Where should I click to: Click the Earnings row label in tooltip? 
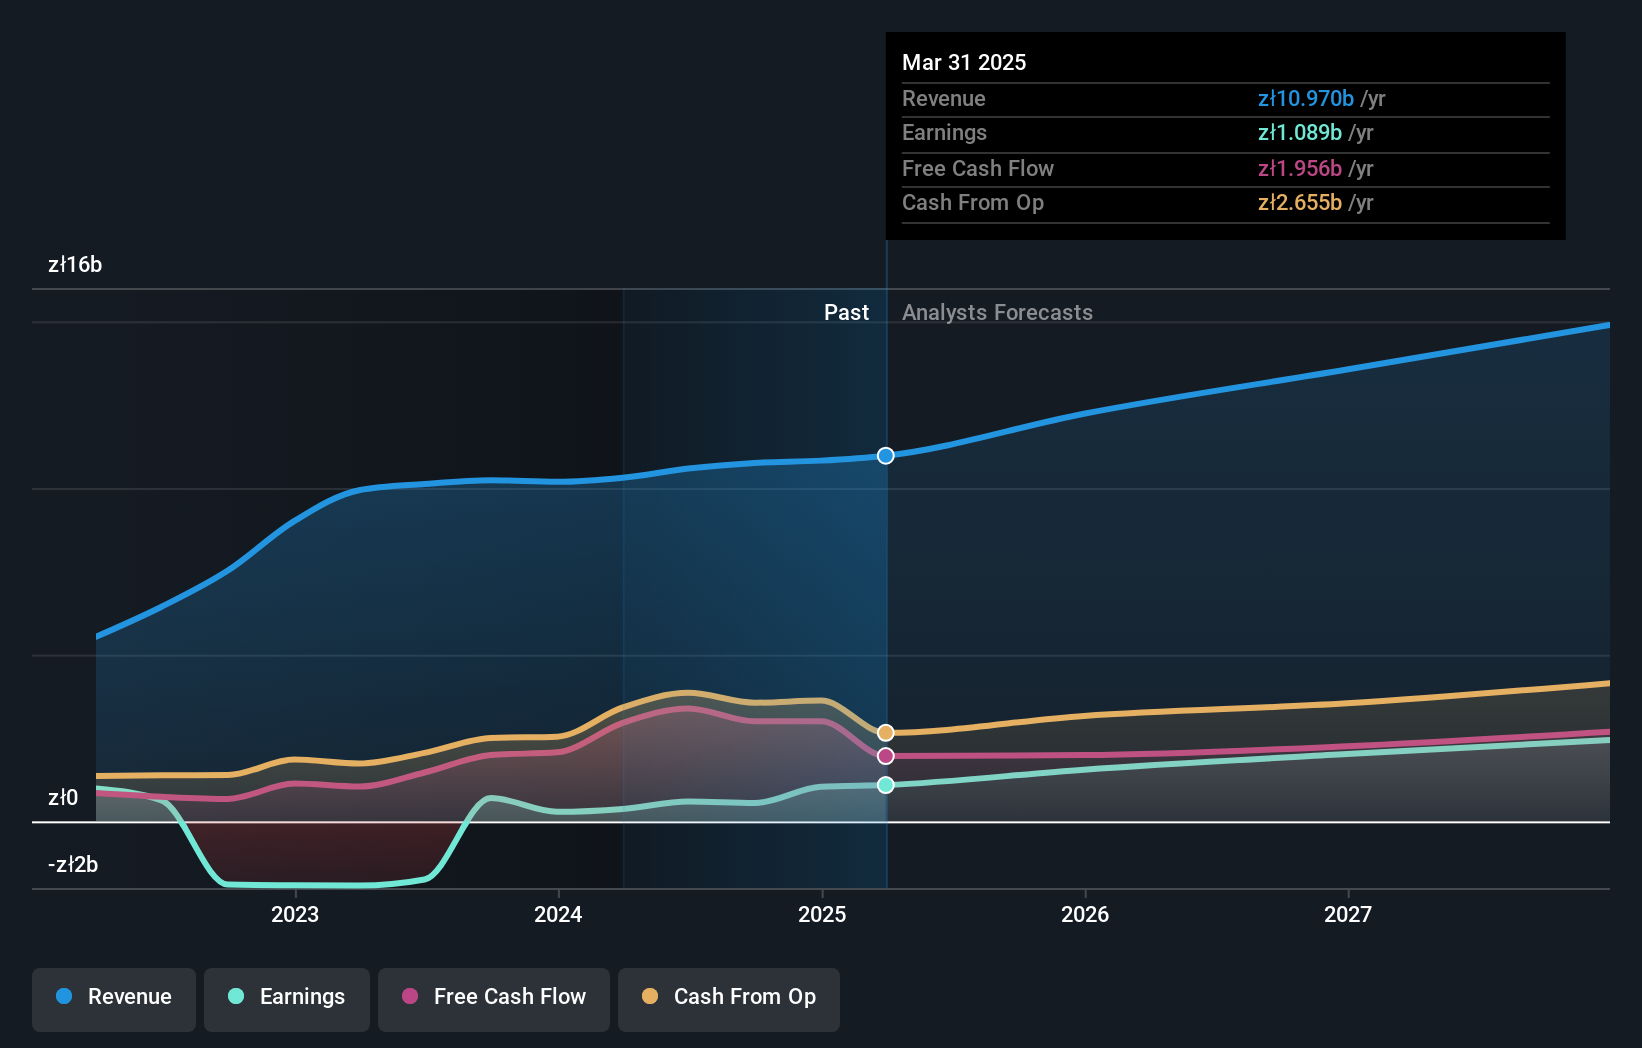[944, 133]
